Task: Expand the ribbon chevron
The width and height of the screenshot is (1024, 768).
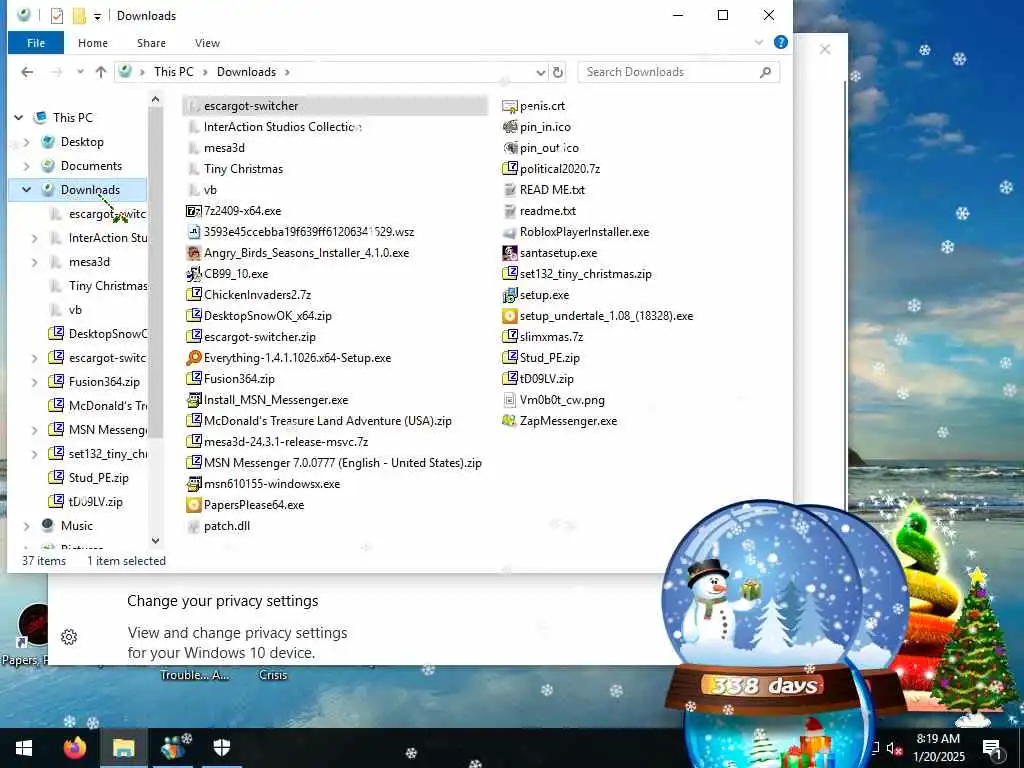Action: click(x=758, y=42)
